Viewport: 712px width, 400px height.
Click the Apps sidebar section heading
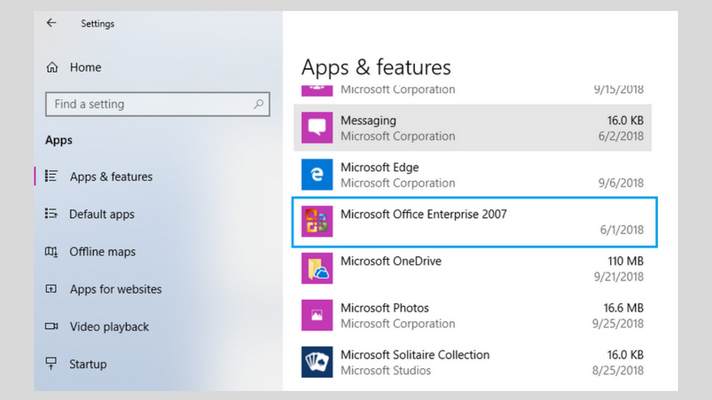tap(59, 140)
